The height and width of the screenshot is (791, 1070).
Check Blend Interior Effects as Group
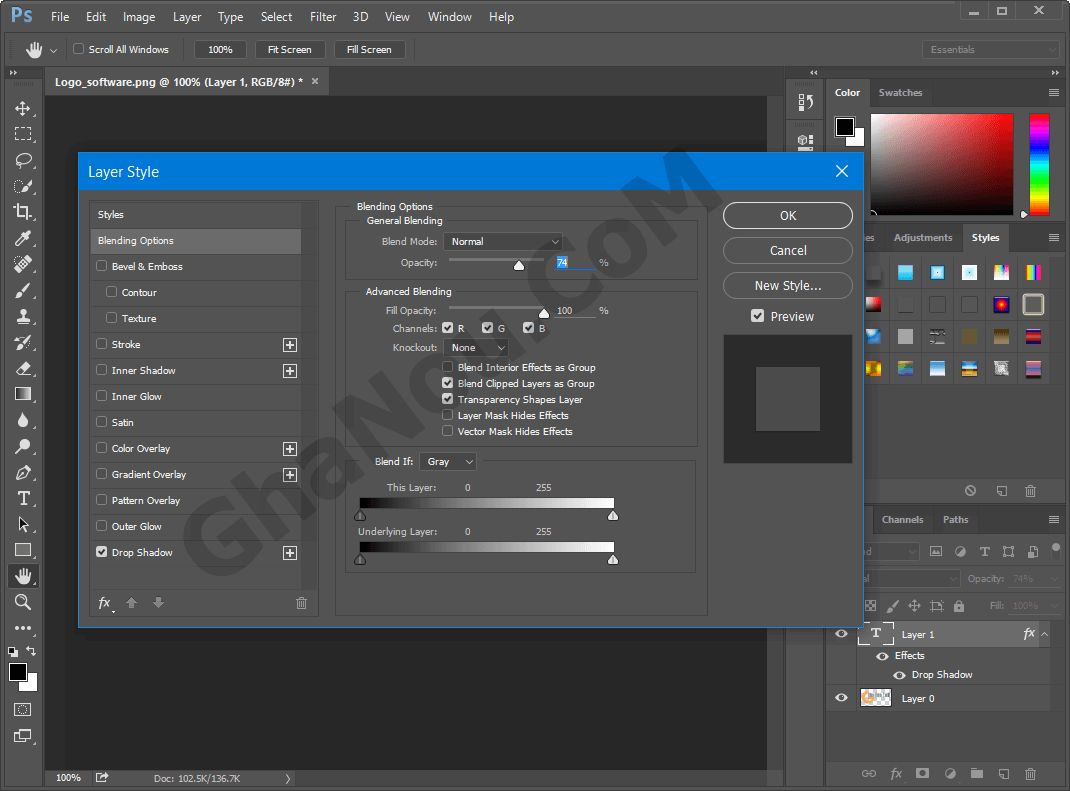click(x=448, y=367)
